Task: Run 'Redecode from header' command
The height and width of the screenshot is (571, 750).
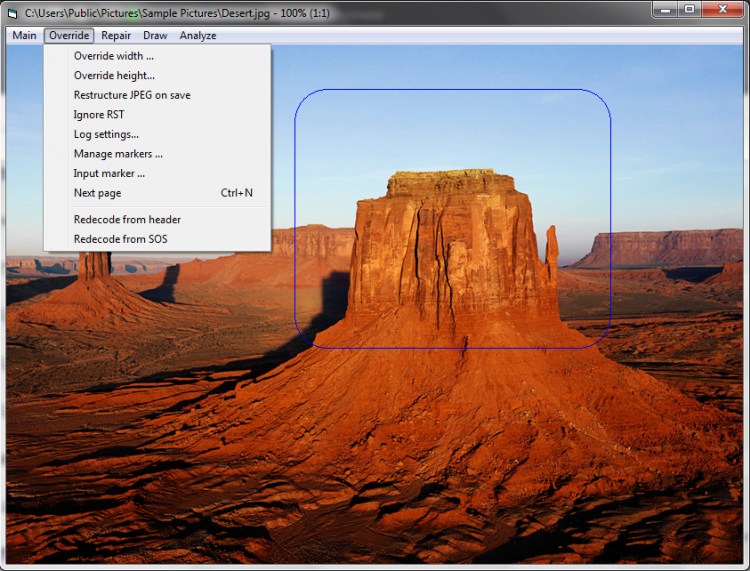Action: [127, 219]
